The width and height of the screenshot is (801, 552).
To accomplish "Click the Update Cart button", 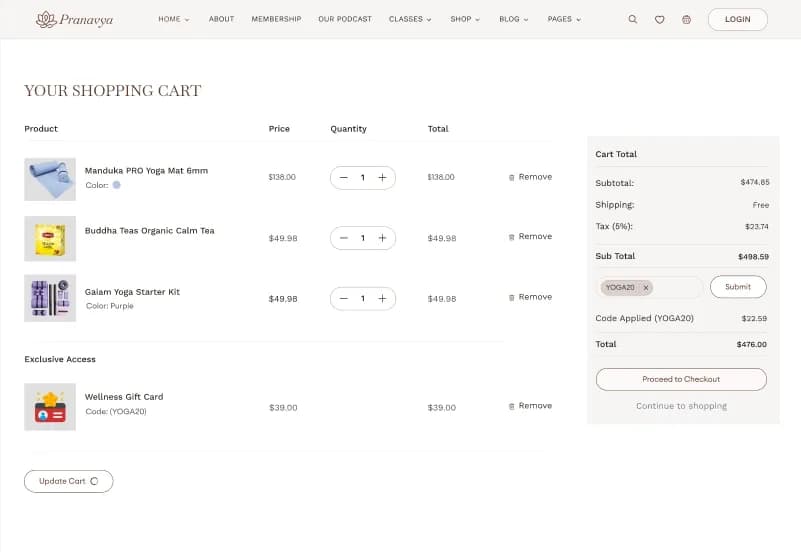I will [x=68, y=481].
